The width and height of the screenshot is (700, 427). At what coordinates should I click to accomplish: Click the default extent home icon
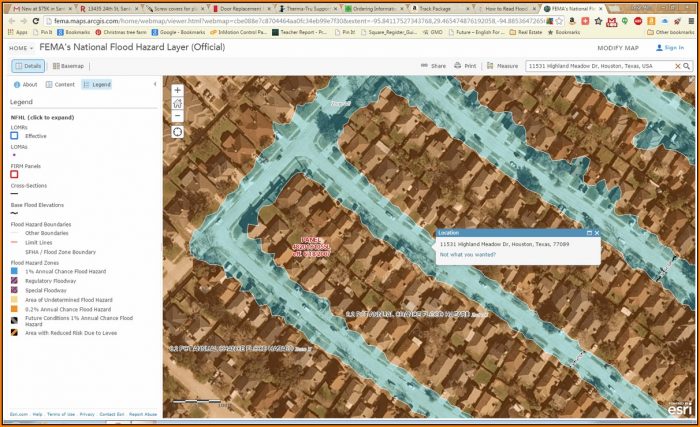pyautogui.click(x=177, y=102)
